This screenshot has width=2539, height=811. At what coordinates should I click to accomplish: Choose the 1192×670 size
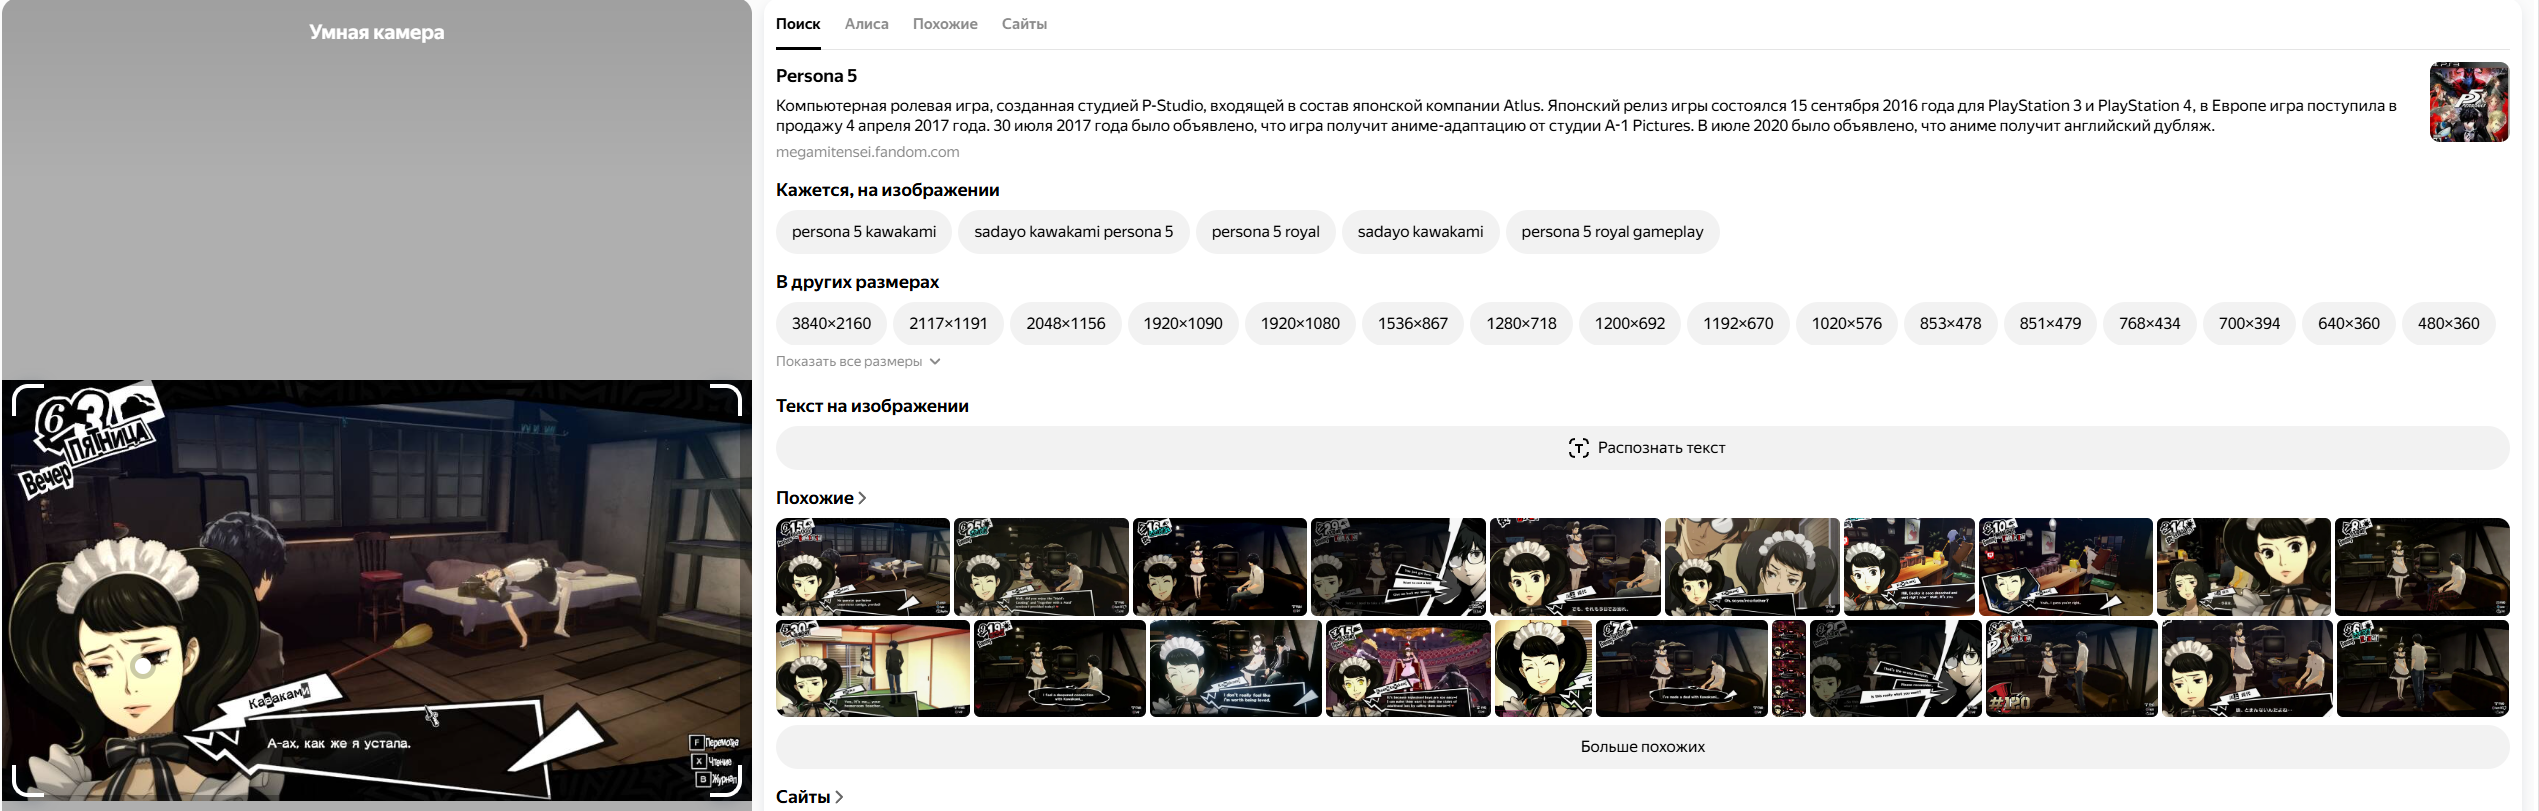[1738, 324]
